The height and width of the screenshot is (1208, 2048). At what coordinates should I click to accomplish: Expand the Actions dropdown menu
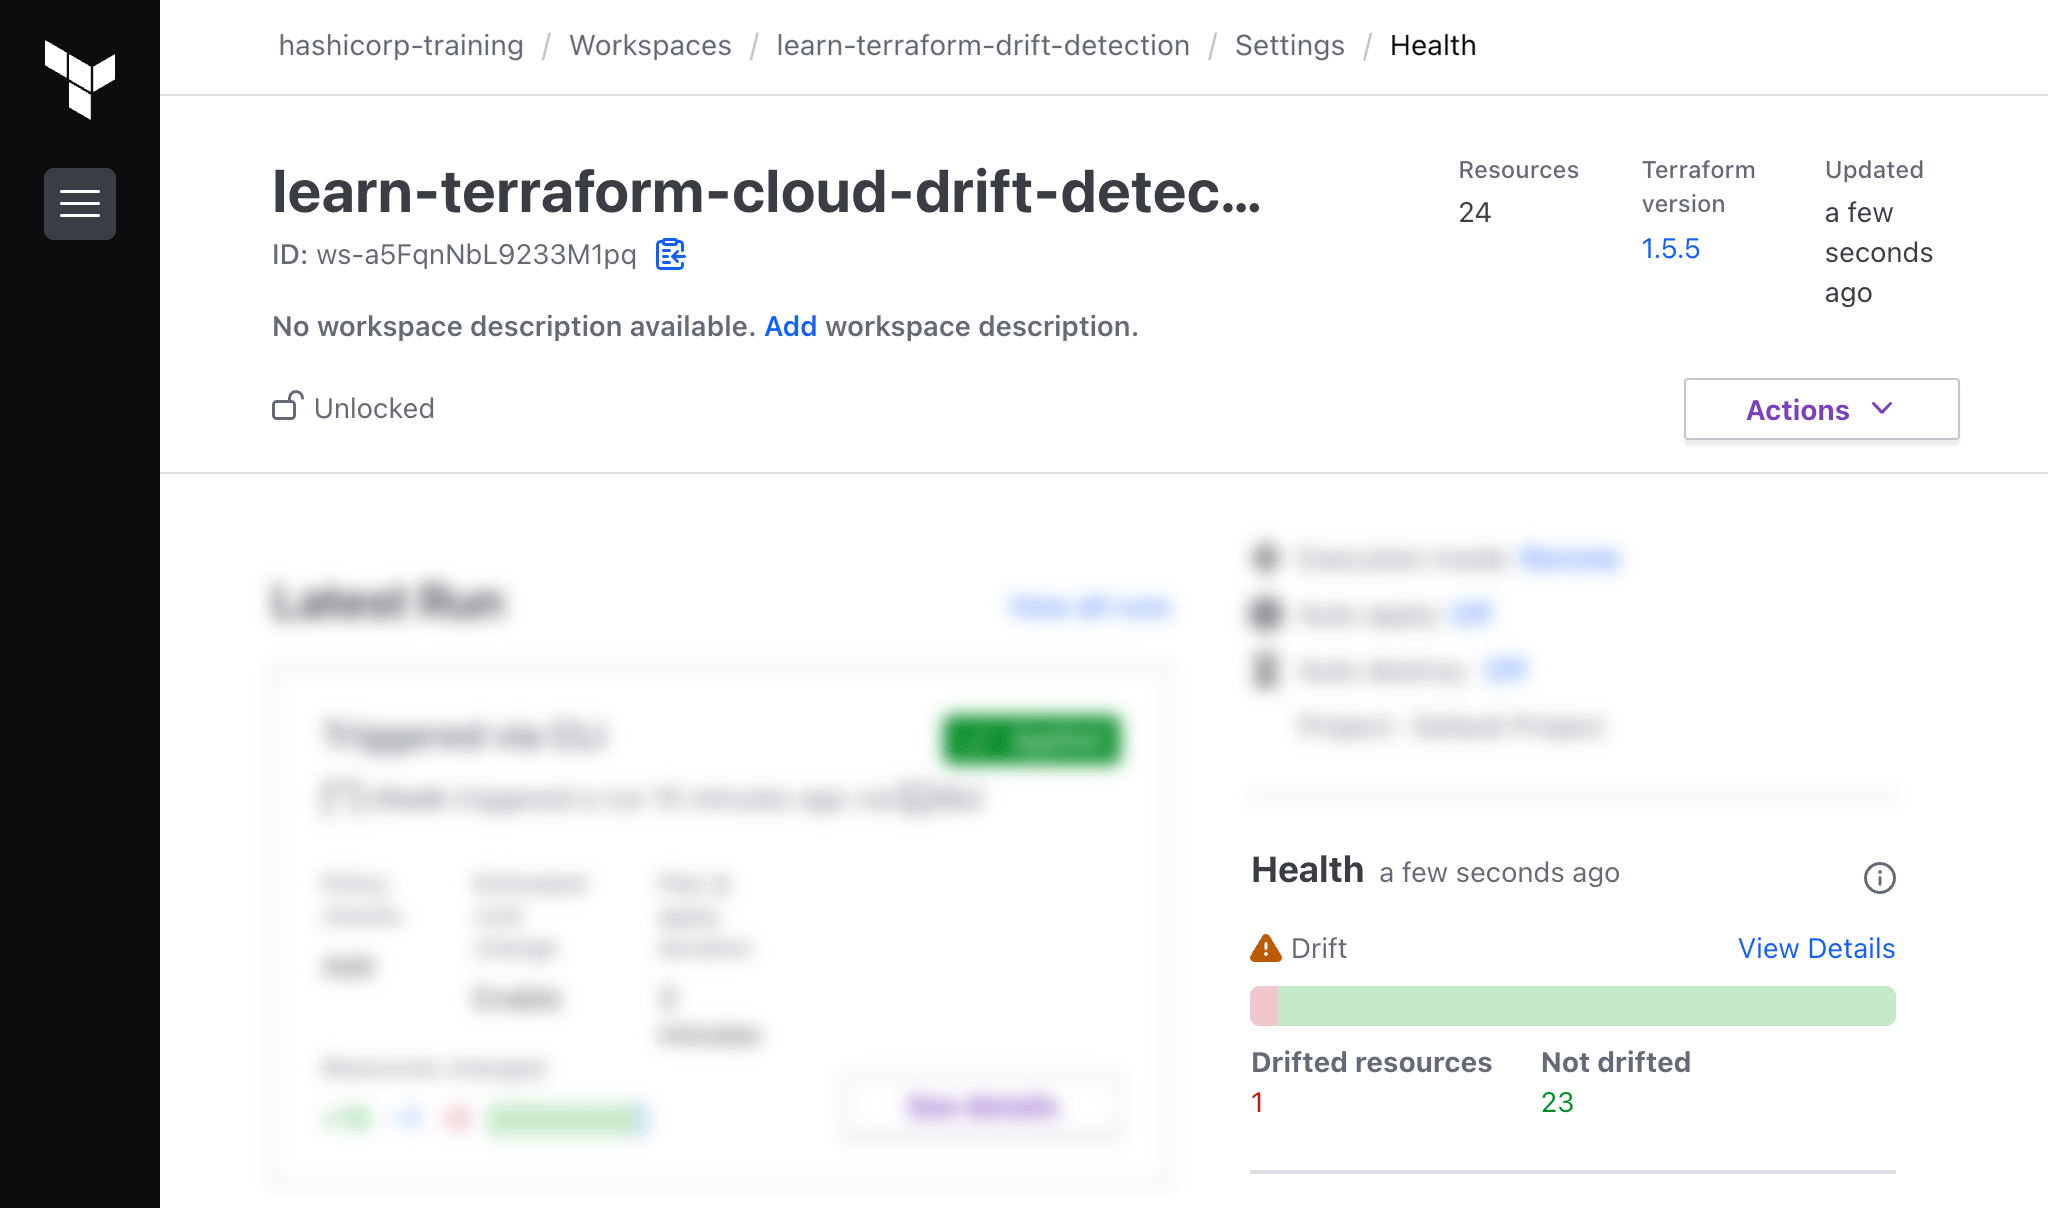1819,408
